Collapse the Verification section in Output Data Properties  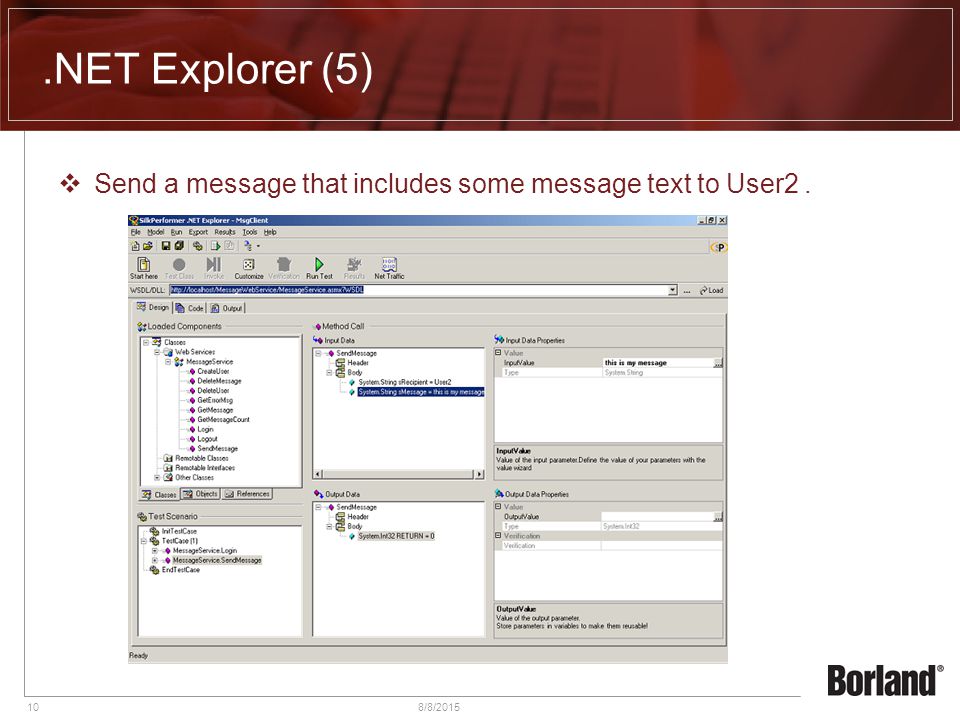(498, 536)
